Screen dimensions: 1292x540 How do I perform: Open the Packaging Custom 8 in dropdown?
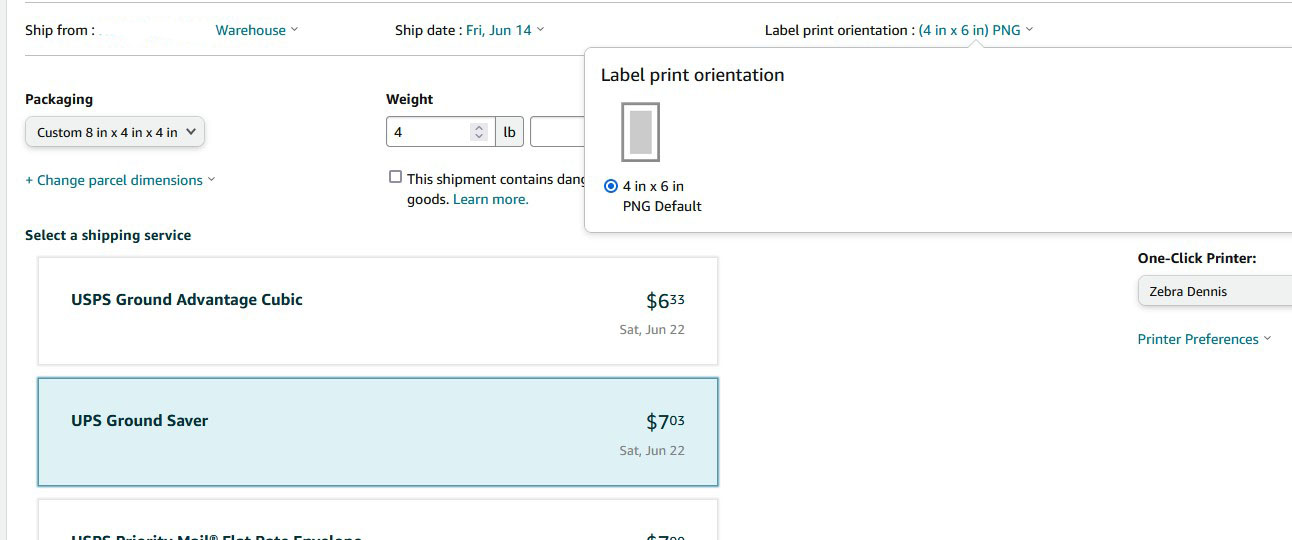(x=115, y=132)
